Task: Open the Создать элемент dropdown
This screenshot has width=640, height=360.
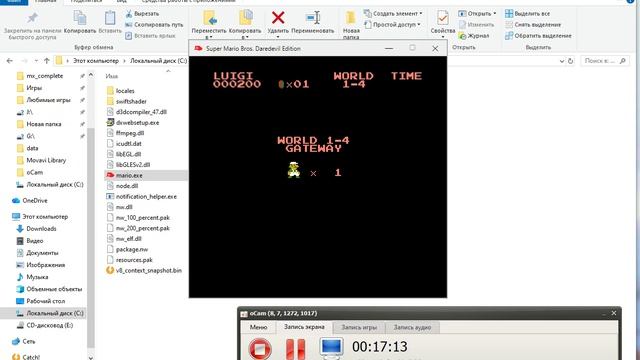Action: [393, 13]
